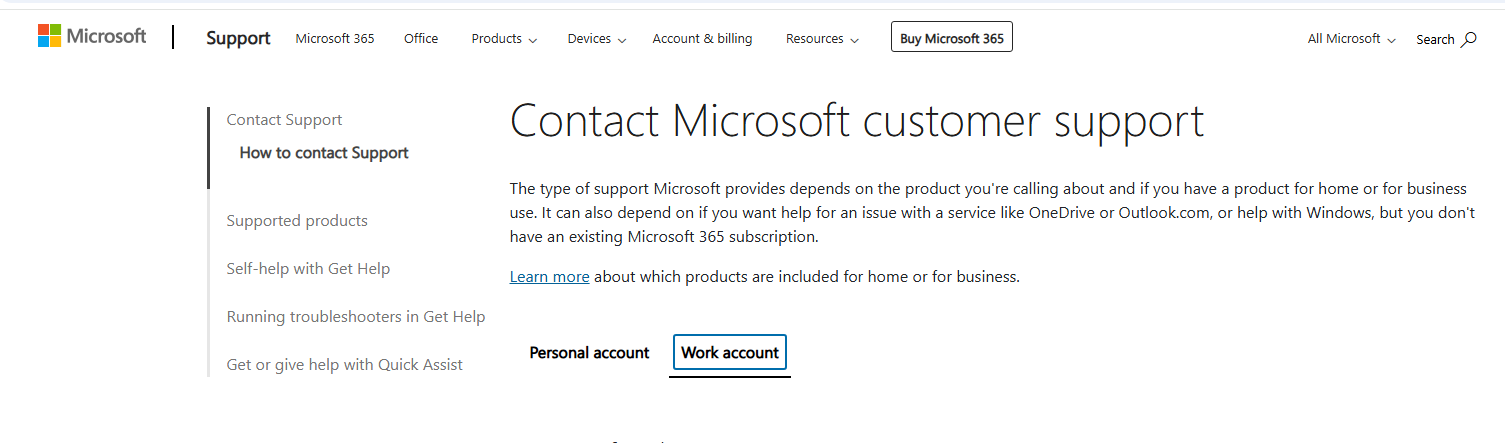
Task: Select Contact Support in the sidebar
Action: coord(284,120)
